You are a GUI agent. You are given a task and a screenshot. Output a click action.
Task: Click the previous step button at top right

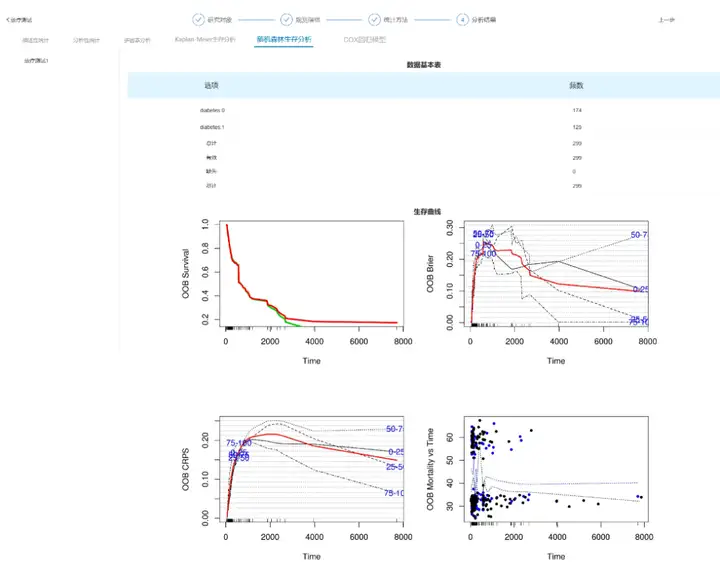point(666,20)
